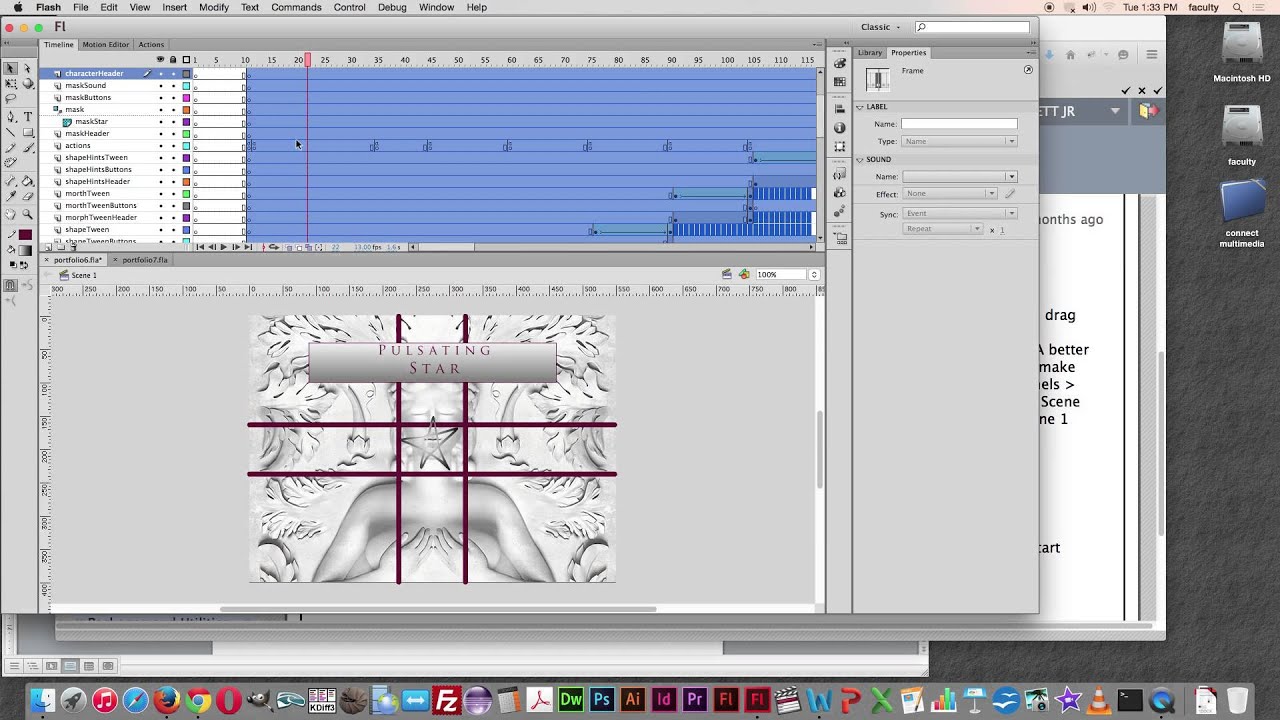Open the Transform panel icon
Screen dimensions: 1280x720
coord(840,146)
